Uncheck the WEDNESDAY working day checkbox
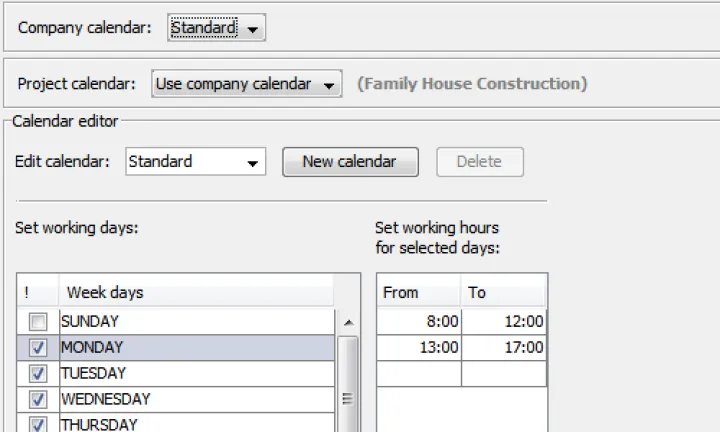This screenshot has height=432, width=720. pos(38,399)
